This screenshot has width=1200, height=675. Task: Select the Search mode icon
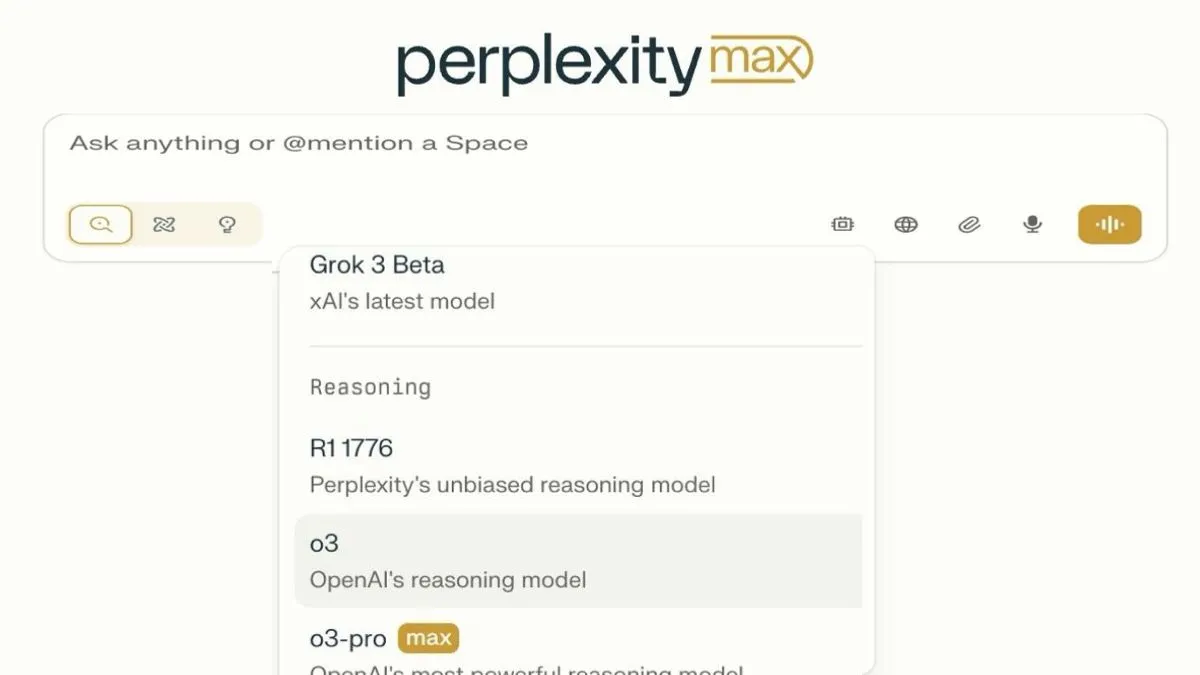tap(100, 224)
